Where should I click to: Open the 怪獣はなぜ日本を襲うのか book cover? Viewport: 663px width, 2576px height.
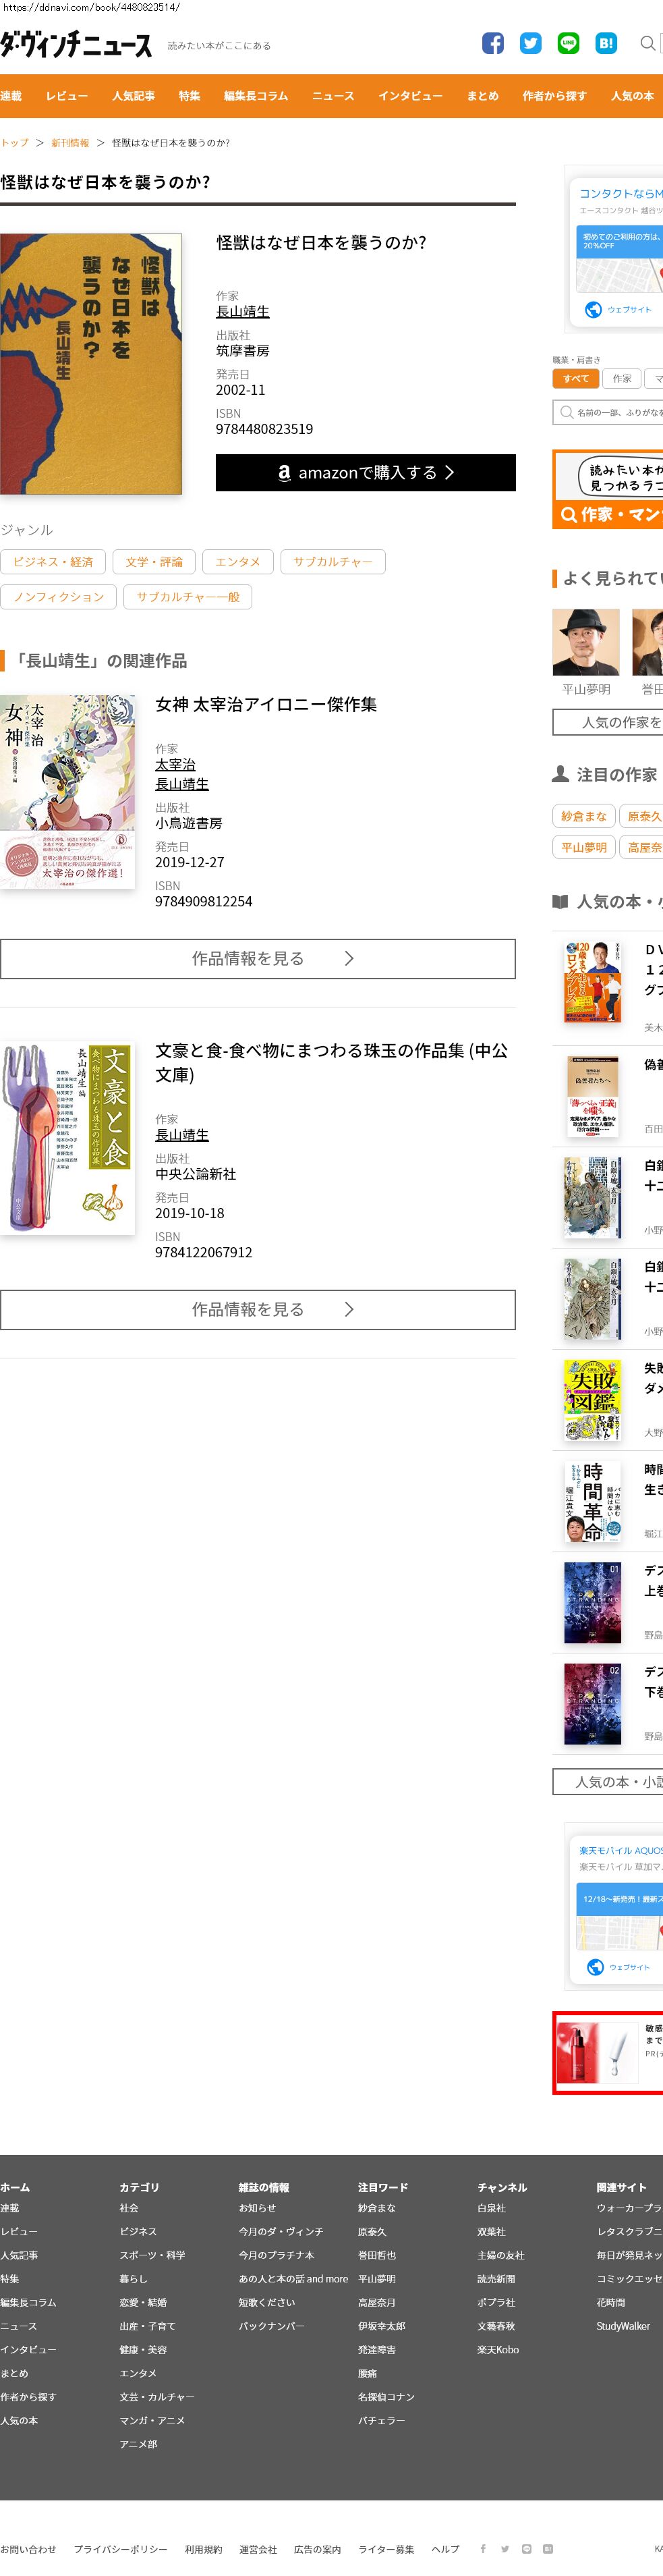pyautogui.click(x=91, y=365)
